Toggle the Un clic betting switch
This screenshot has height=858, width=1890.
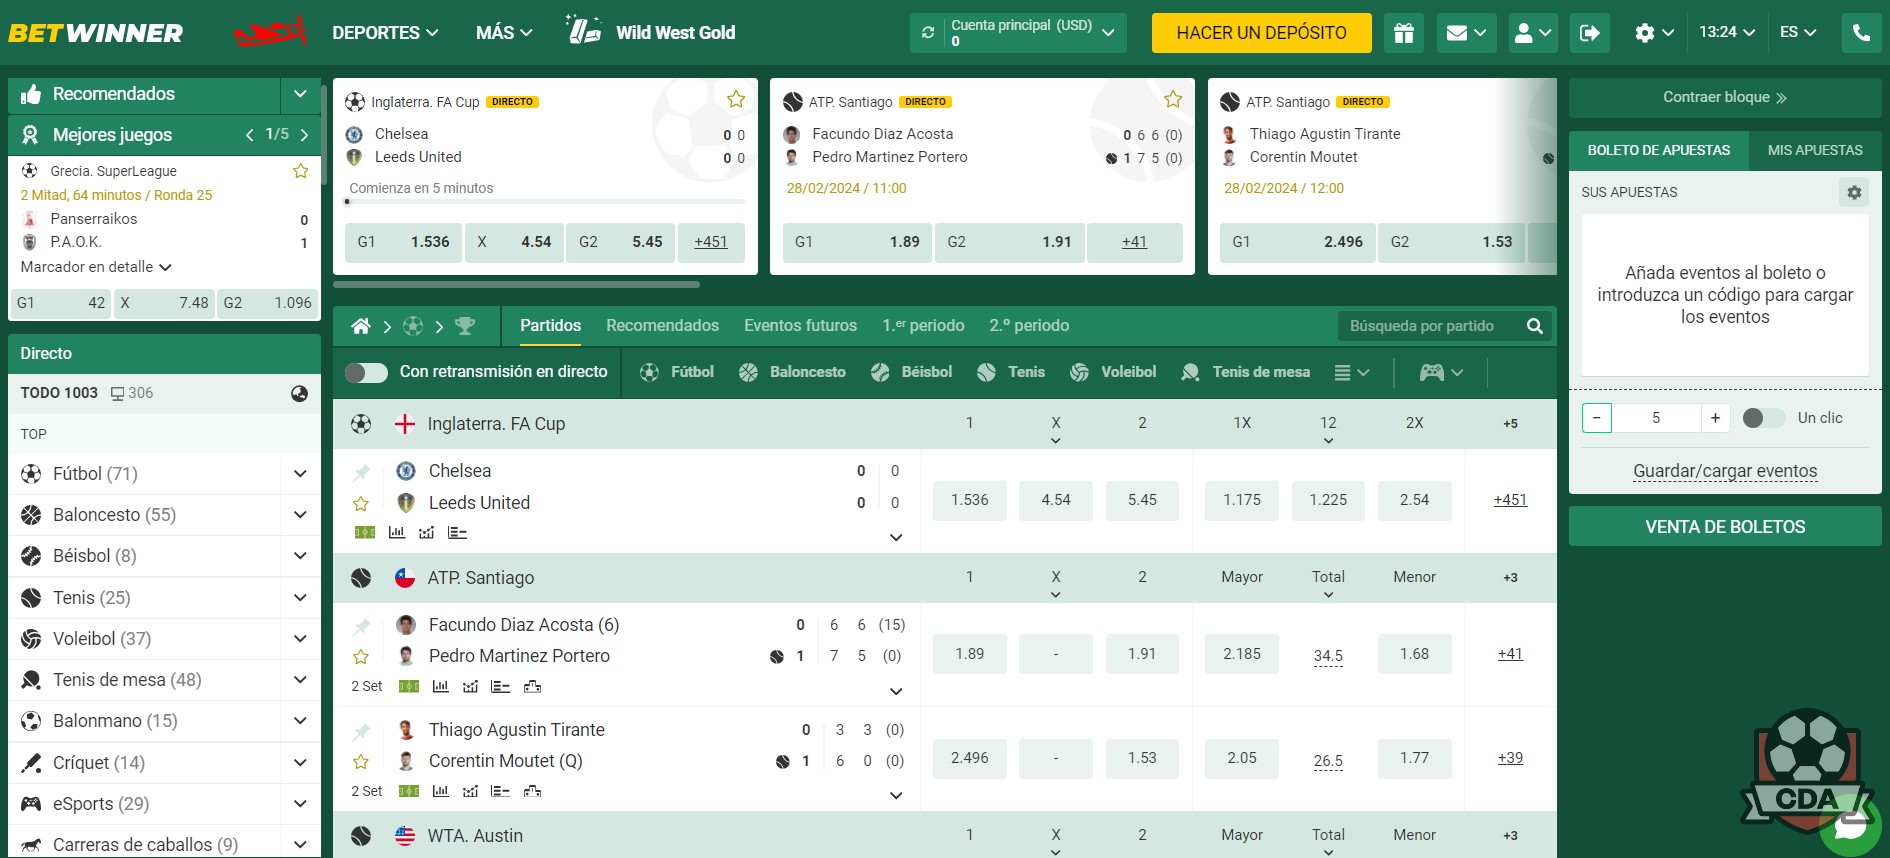1763,418
